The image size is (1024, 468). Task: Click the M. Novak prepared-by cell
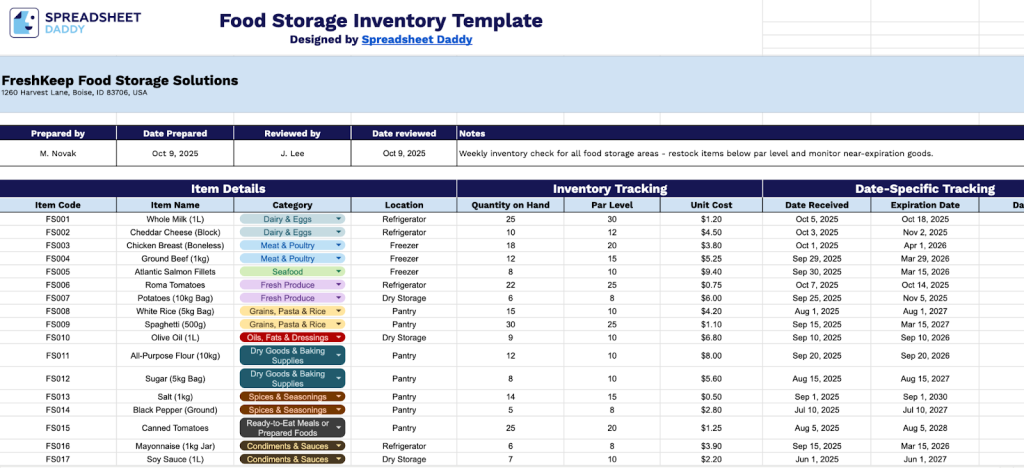point(58,153)
